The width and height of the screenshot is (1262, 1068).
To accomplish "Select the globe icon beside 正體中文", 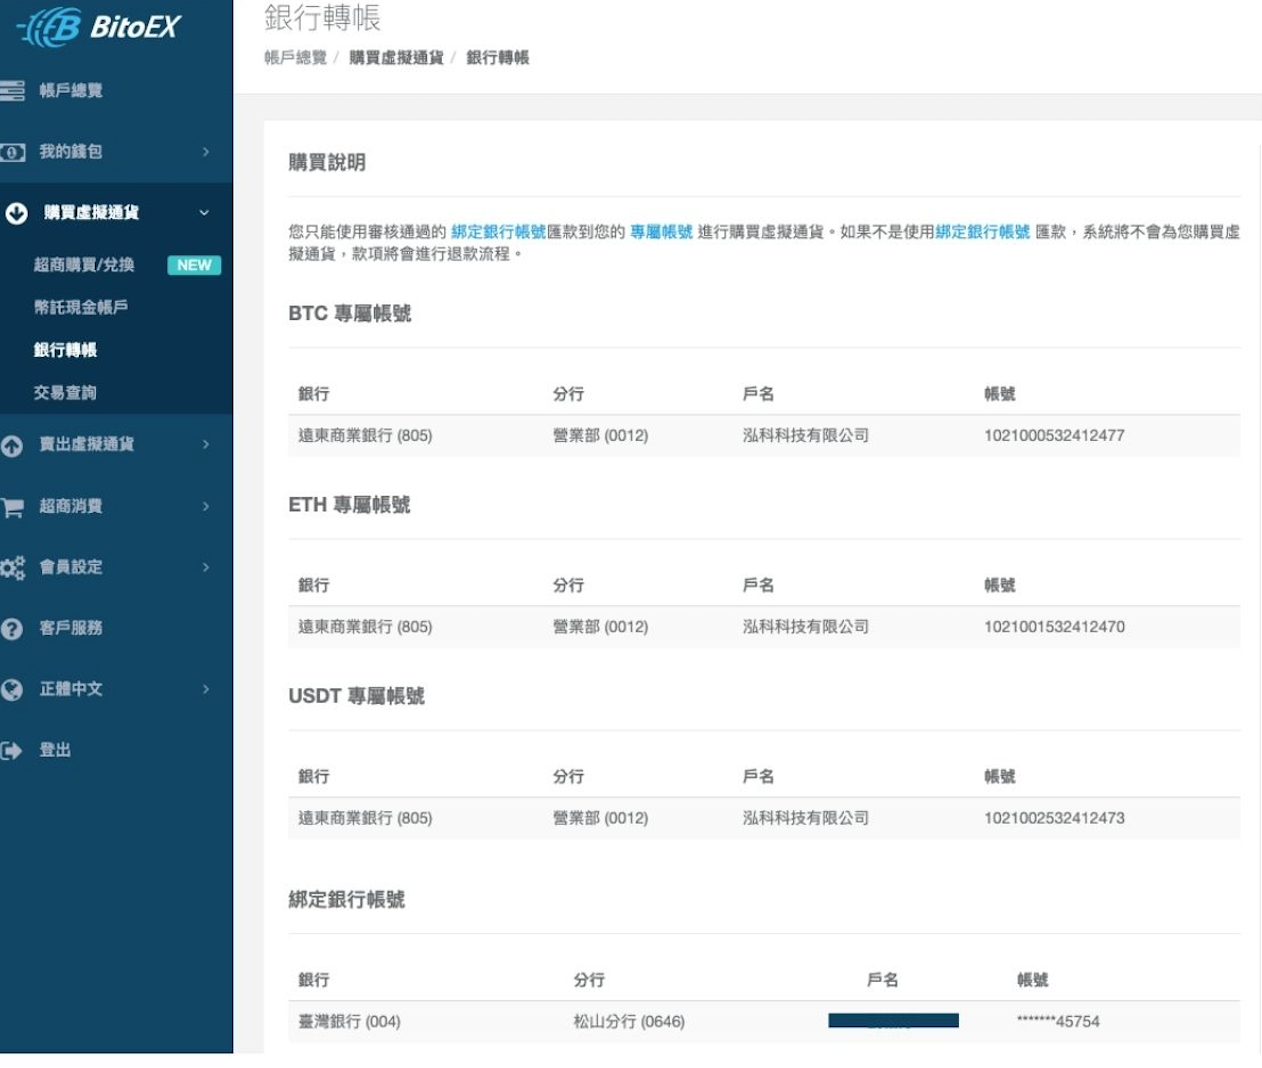I will [12, 689].
